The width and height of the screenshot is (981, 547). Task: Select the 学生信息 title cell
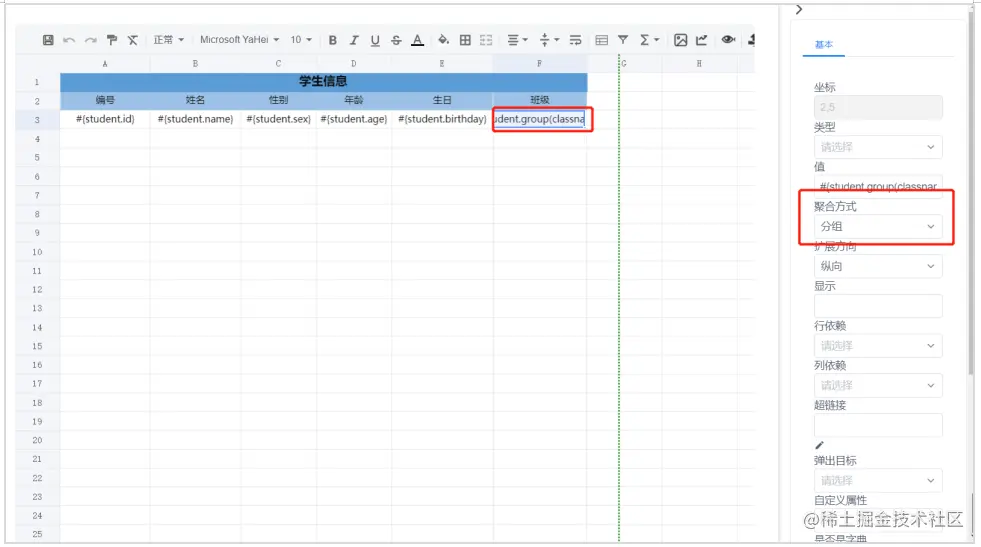pyautogui.click(x=323, y=81)
